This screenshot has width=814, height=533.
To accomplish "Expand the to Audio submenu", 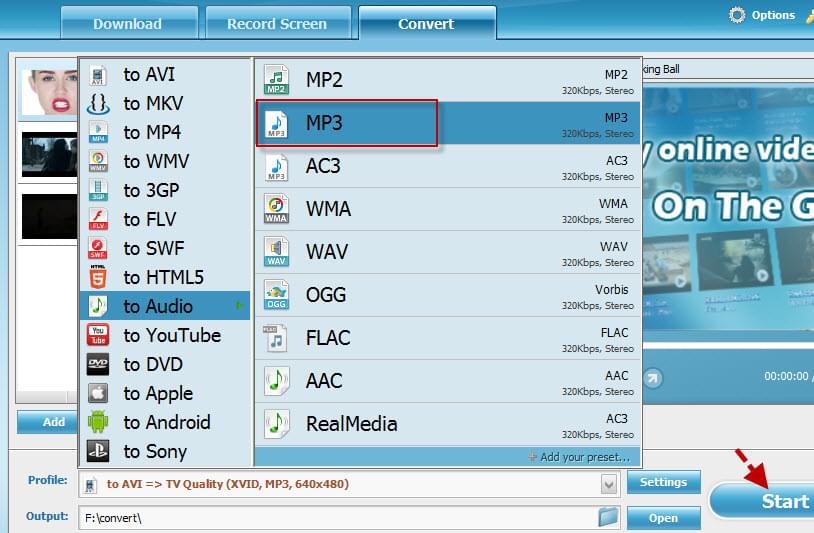I will coord(165,306).
